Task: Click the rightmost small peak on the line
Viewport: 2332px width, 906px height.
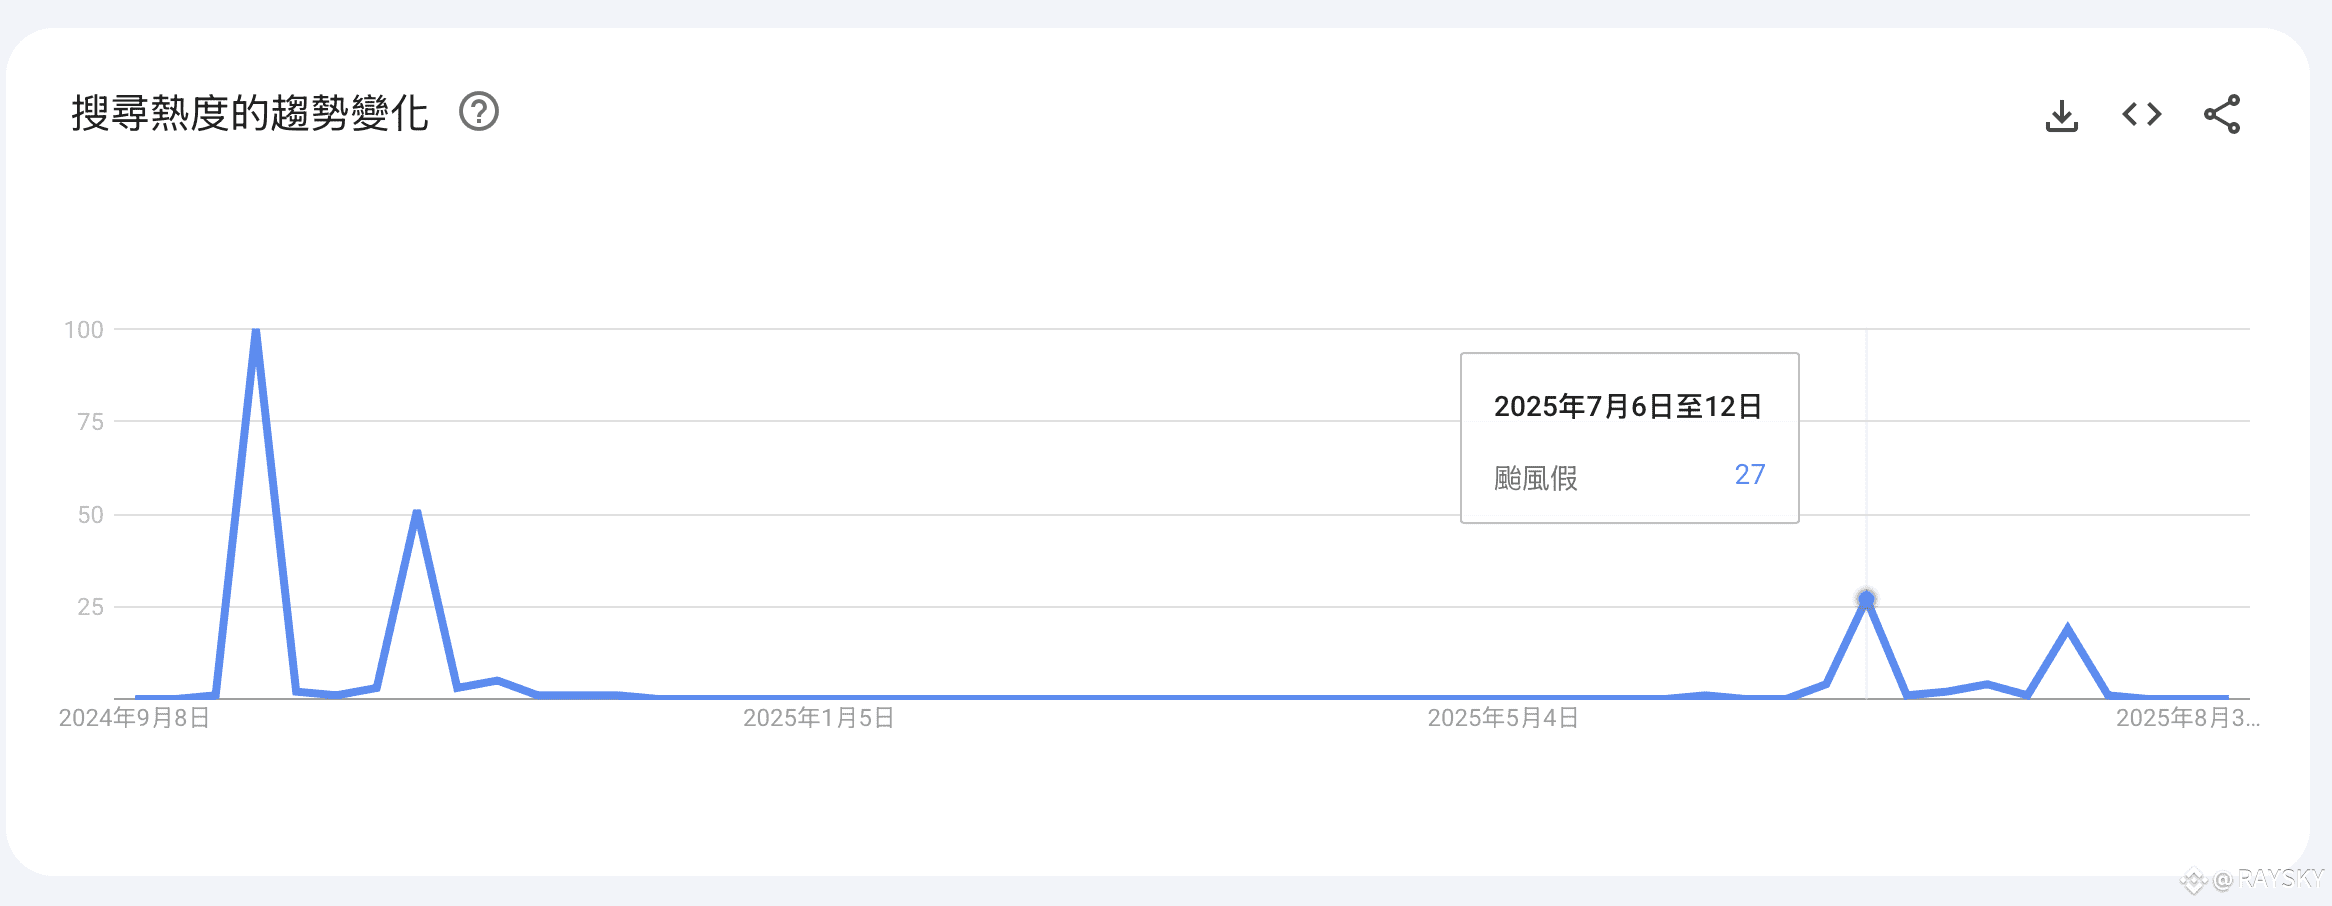Action: (x=2067, y=629)
